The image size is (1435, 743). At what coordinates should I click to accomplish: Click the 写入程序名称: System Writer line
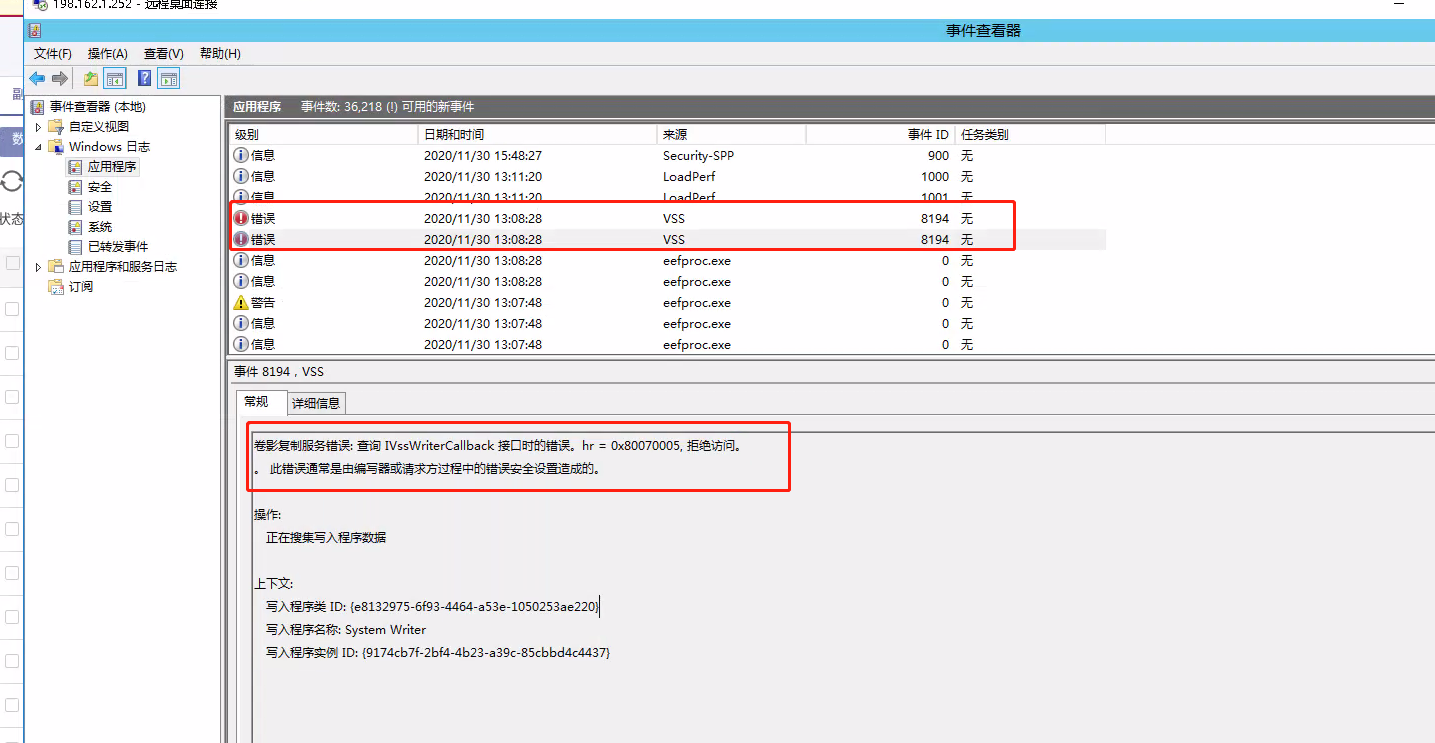[x=346, y=630]
